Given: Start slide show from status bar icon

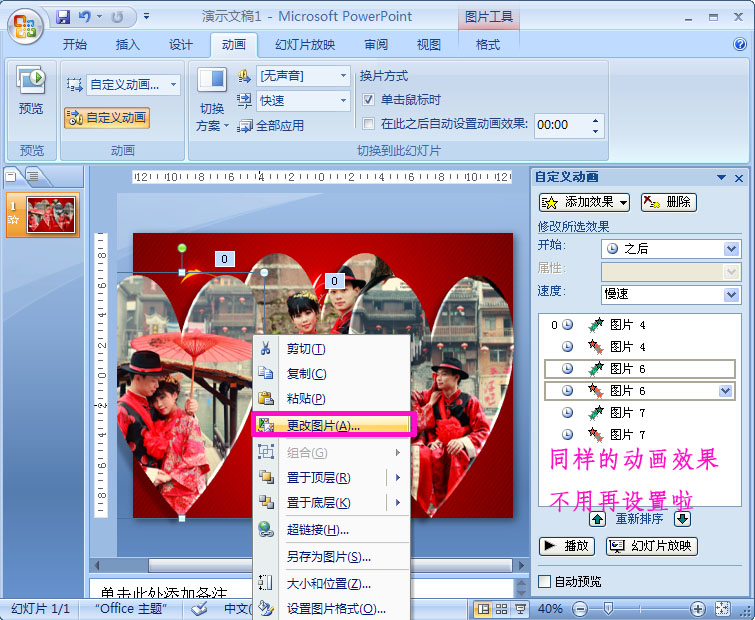Looking at the screenshot, I should pyautogui.click(x=520, y=609).
